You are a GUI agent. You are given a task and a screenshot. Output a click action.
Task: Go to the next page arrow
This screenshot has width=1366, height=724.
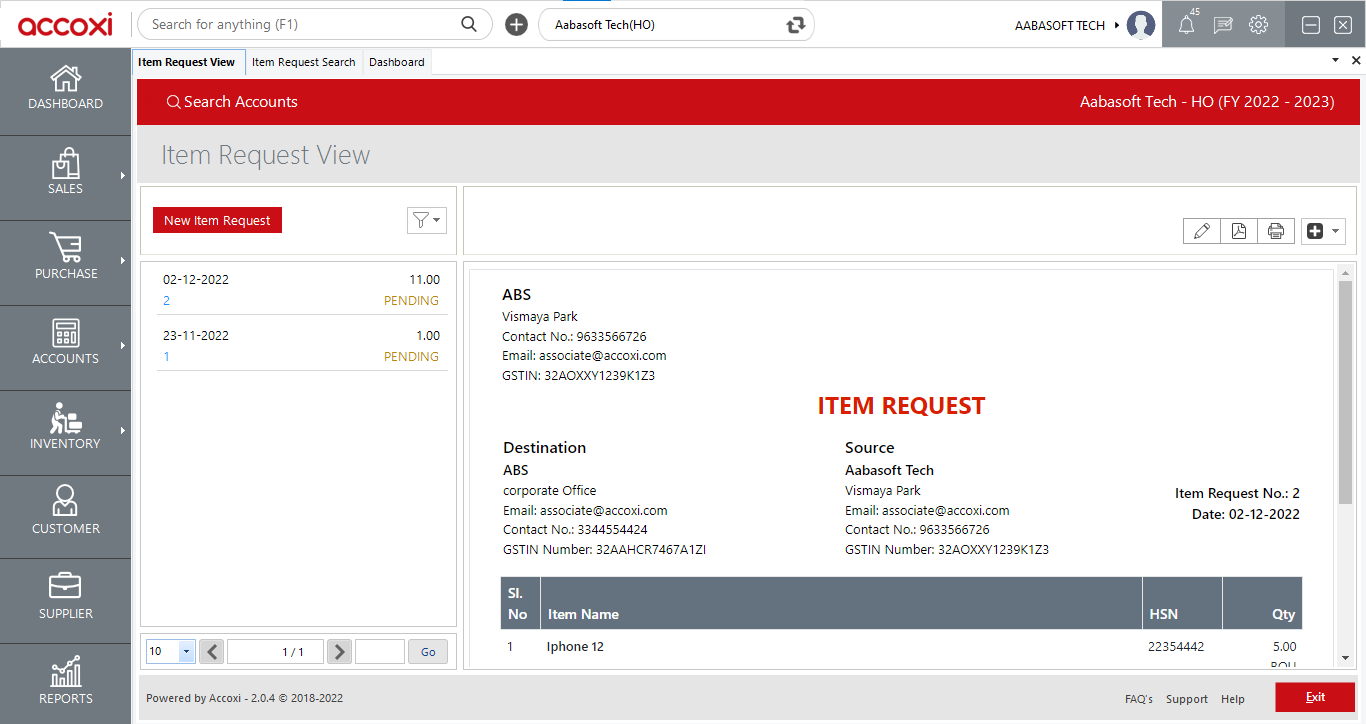click(x=340, y=652)
